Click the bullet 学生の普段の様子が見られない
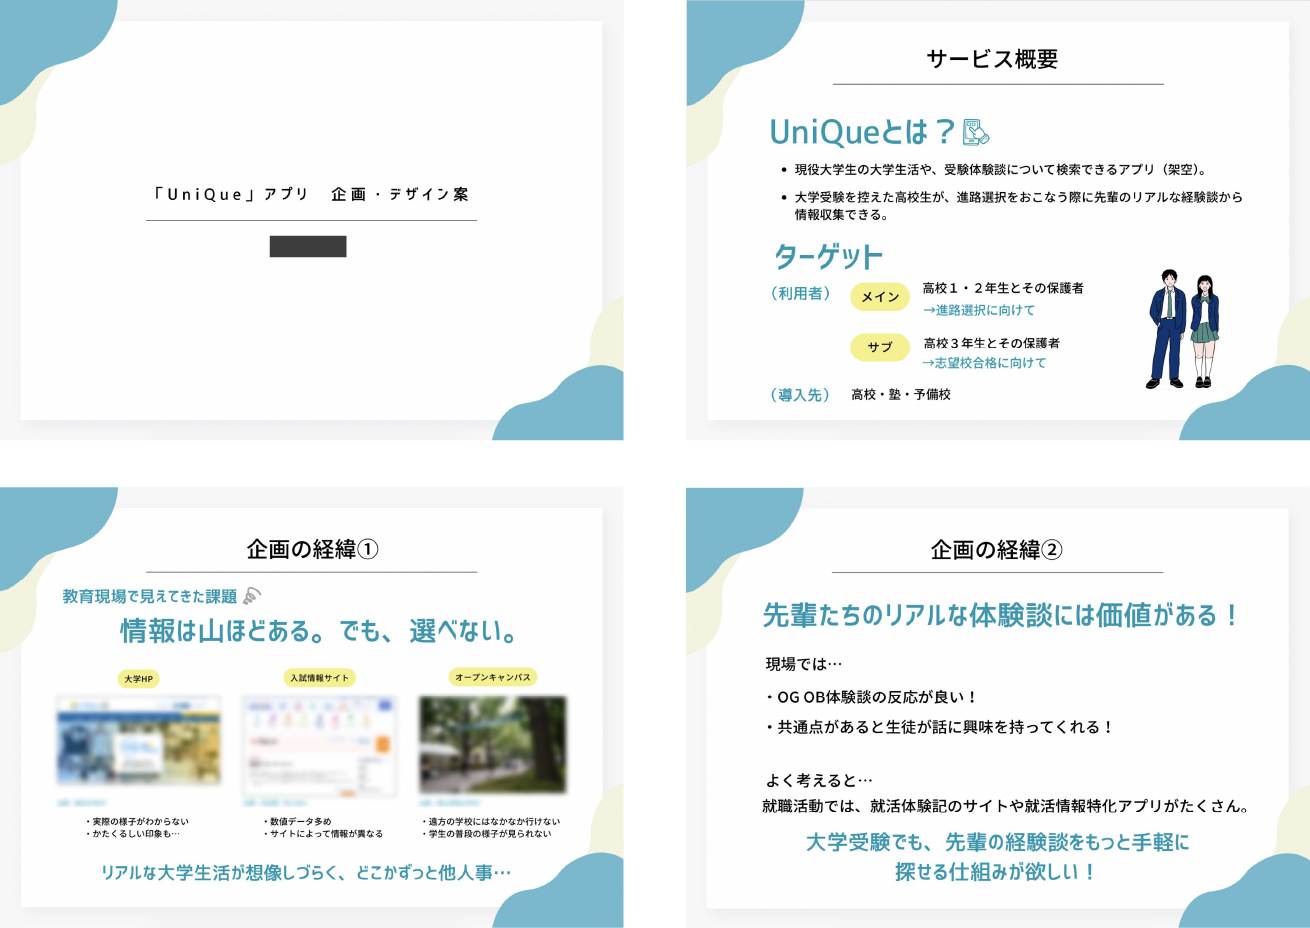Screen dimensions: 1310x928 (x=486, y=833)
